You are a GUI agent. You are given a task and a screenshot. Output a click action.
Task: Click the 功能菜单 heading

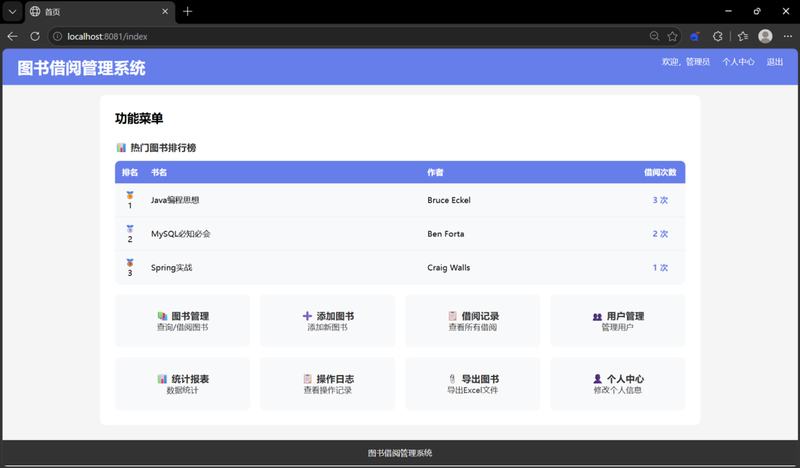[x=139, y=118]
